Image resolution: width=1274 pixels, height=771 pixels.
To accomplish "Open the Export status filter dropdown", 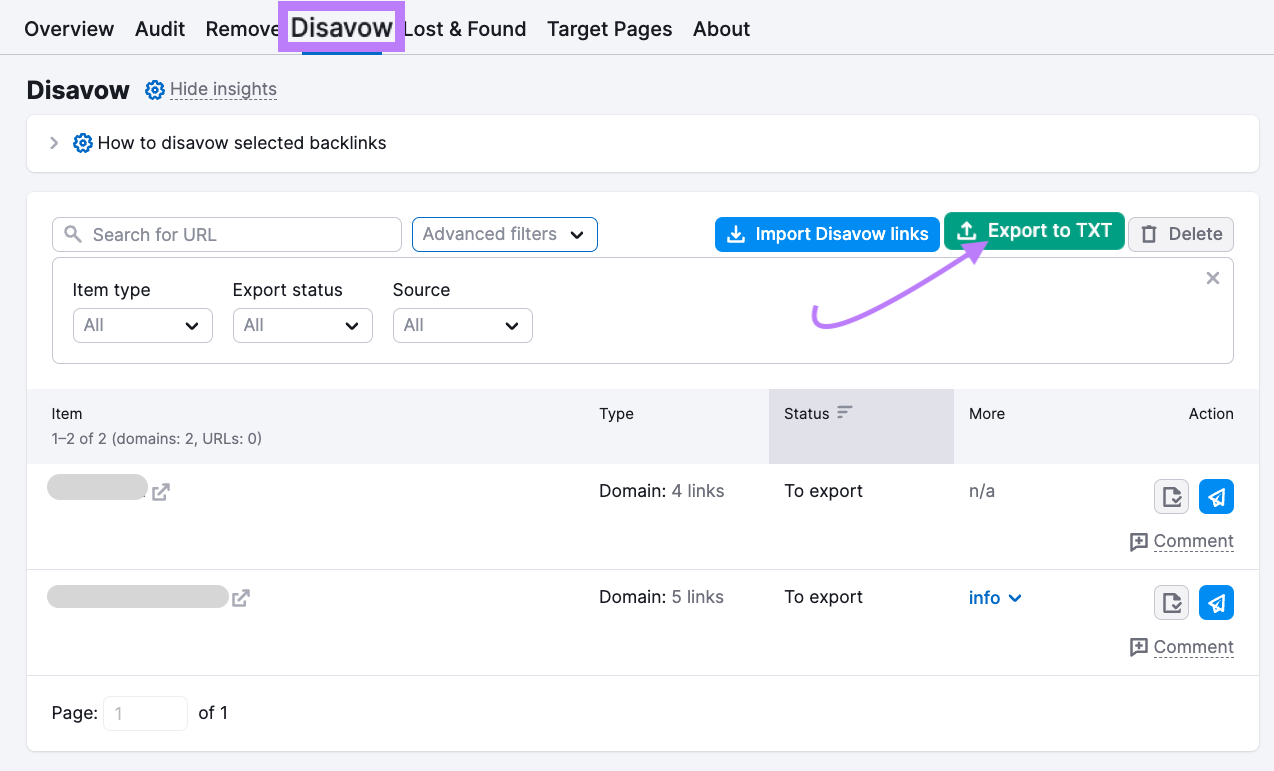I will tap(302, 325).
